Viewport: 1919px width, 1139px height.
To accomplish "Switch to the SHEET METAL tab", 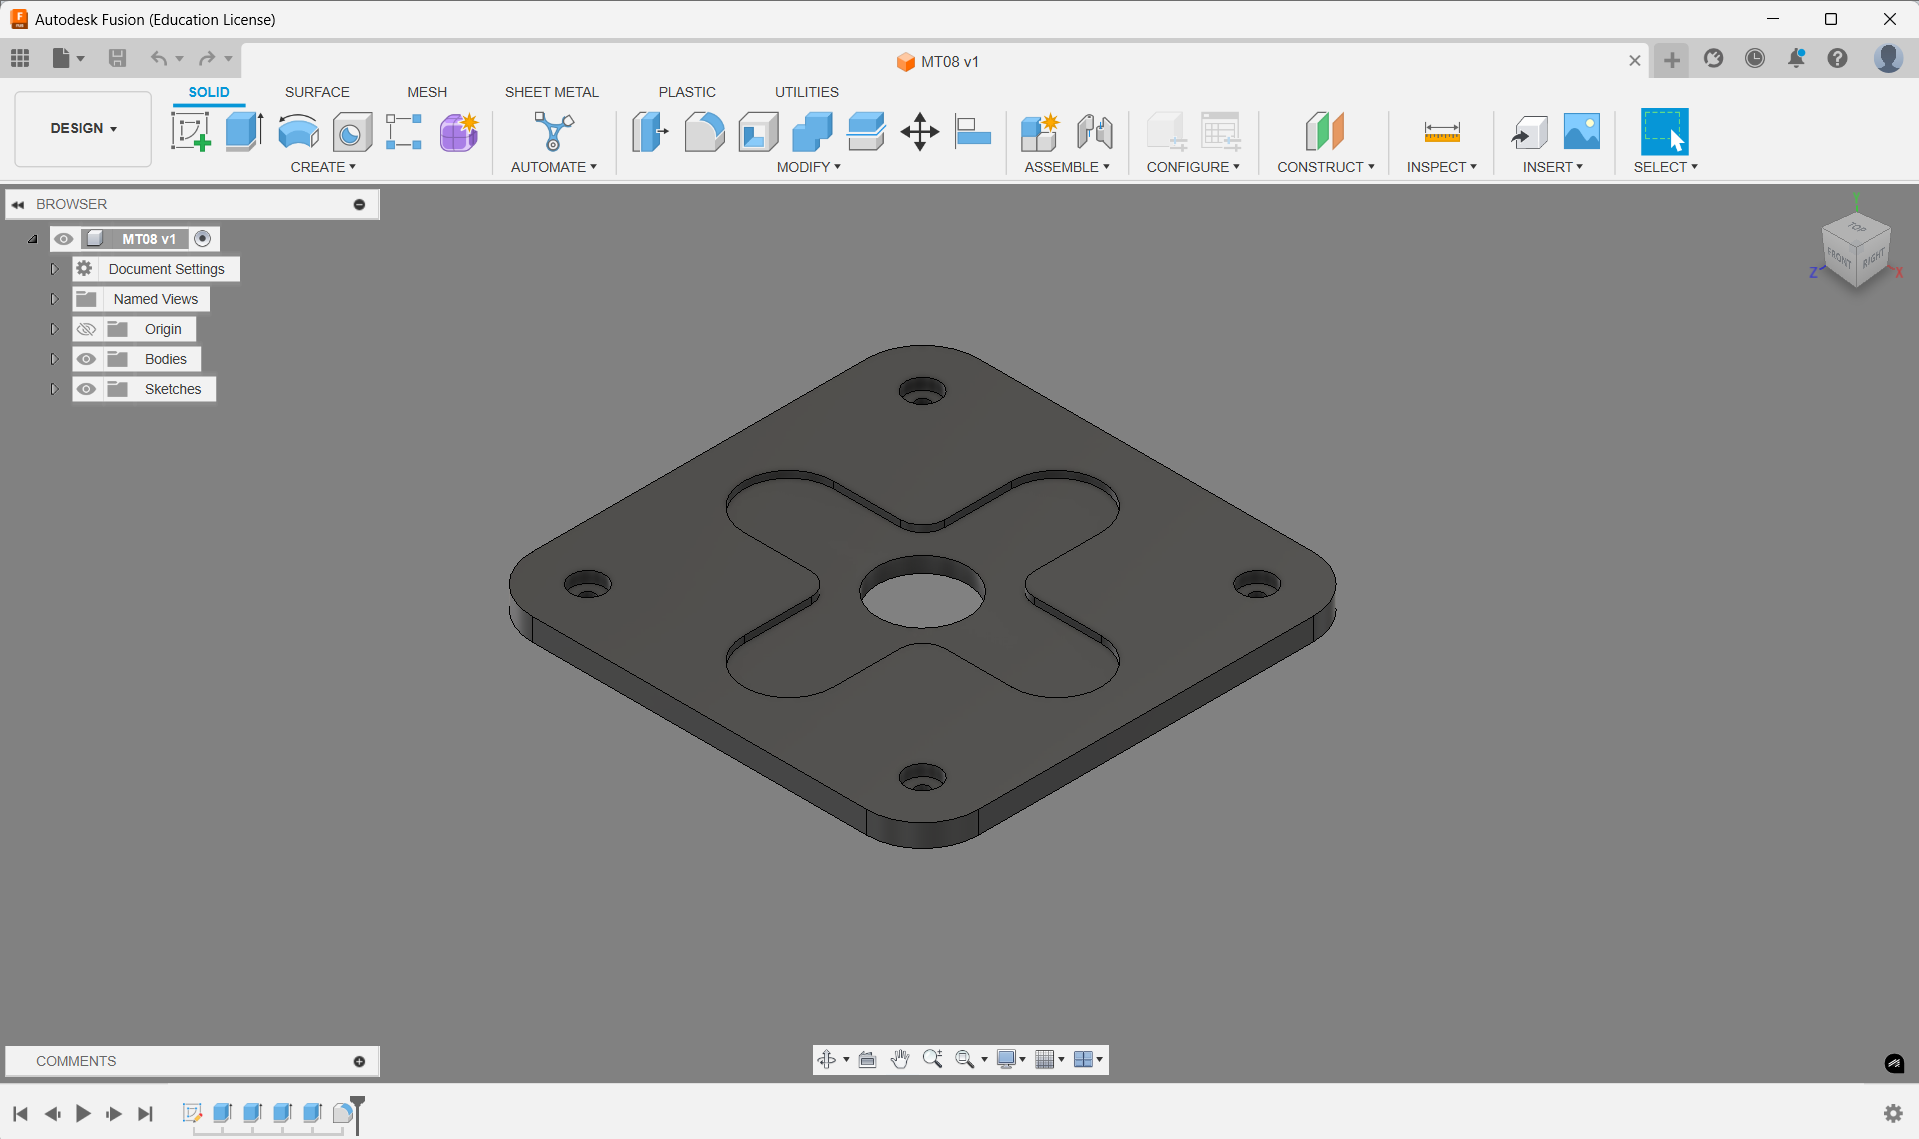I will click(551, 92).
